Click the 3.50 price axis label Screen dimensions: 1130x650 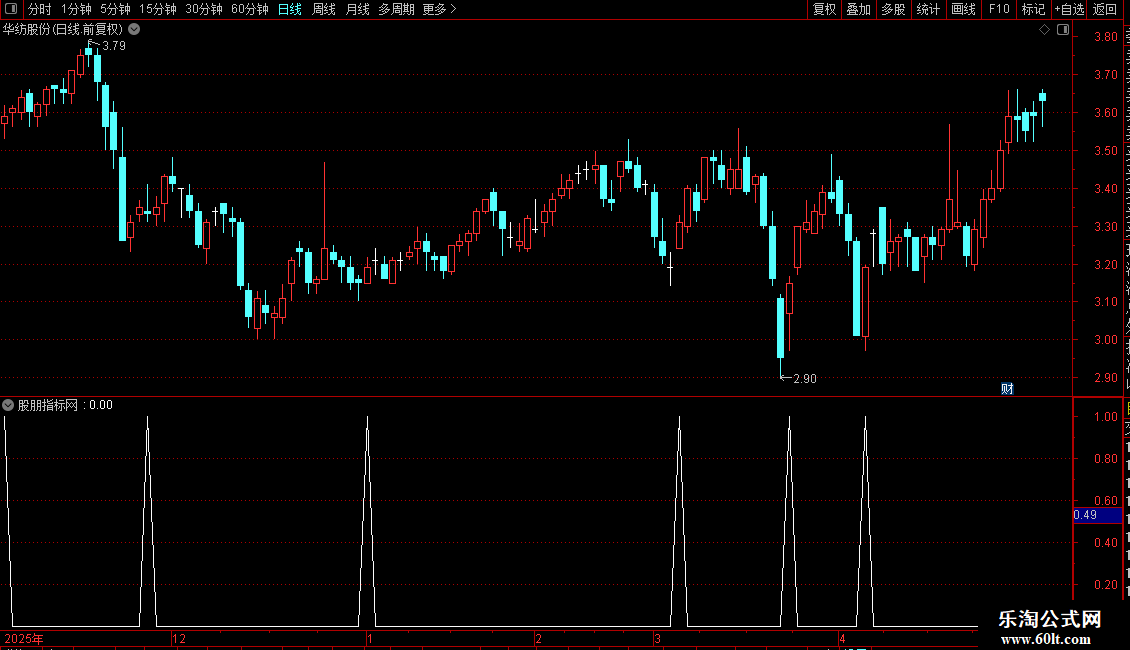coord(1105,151)
